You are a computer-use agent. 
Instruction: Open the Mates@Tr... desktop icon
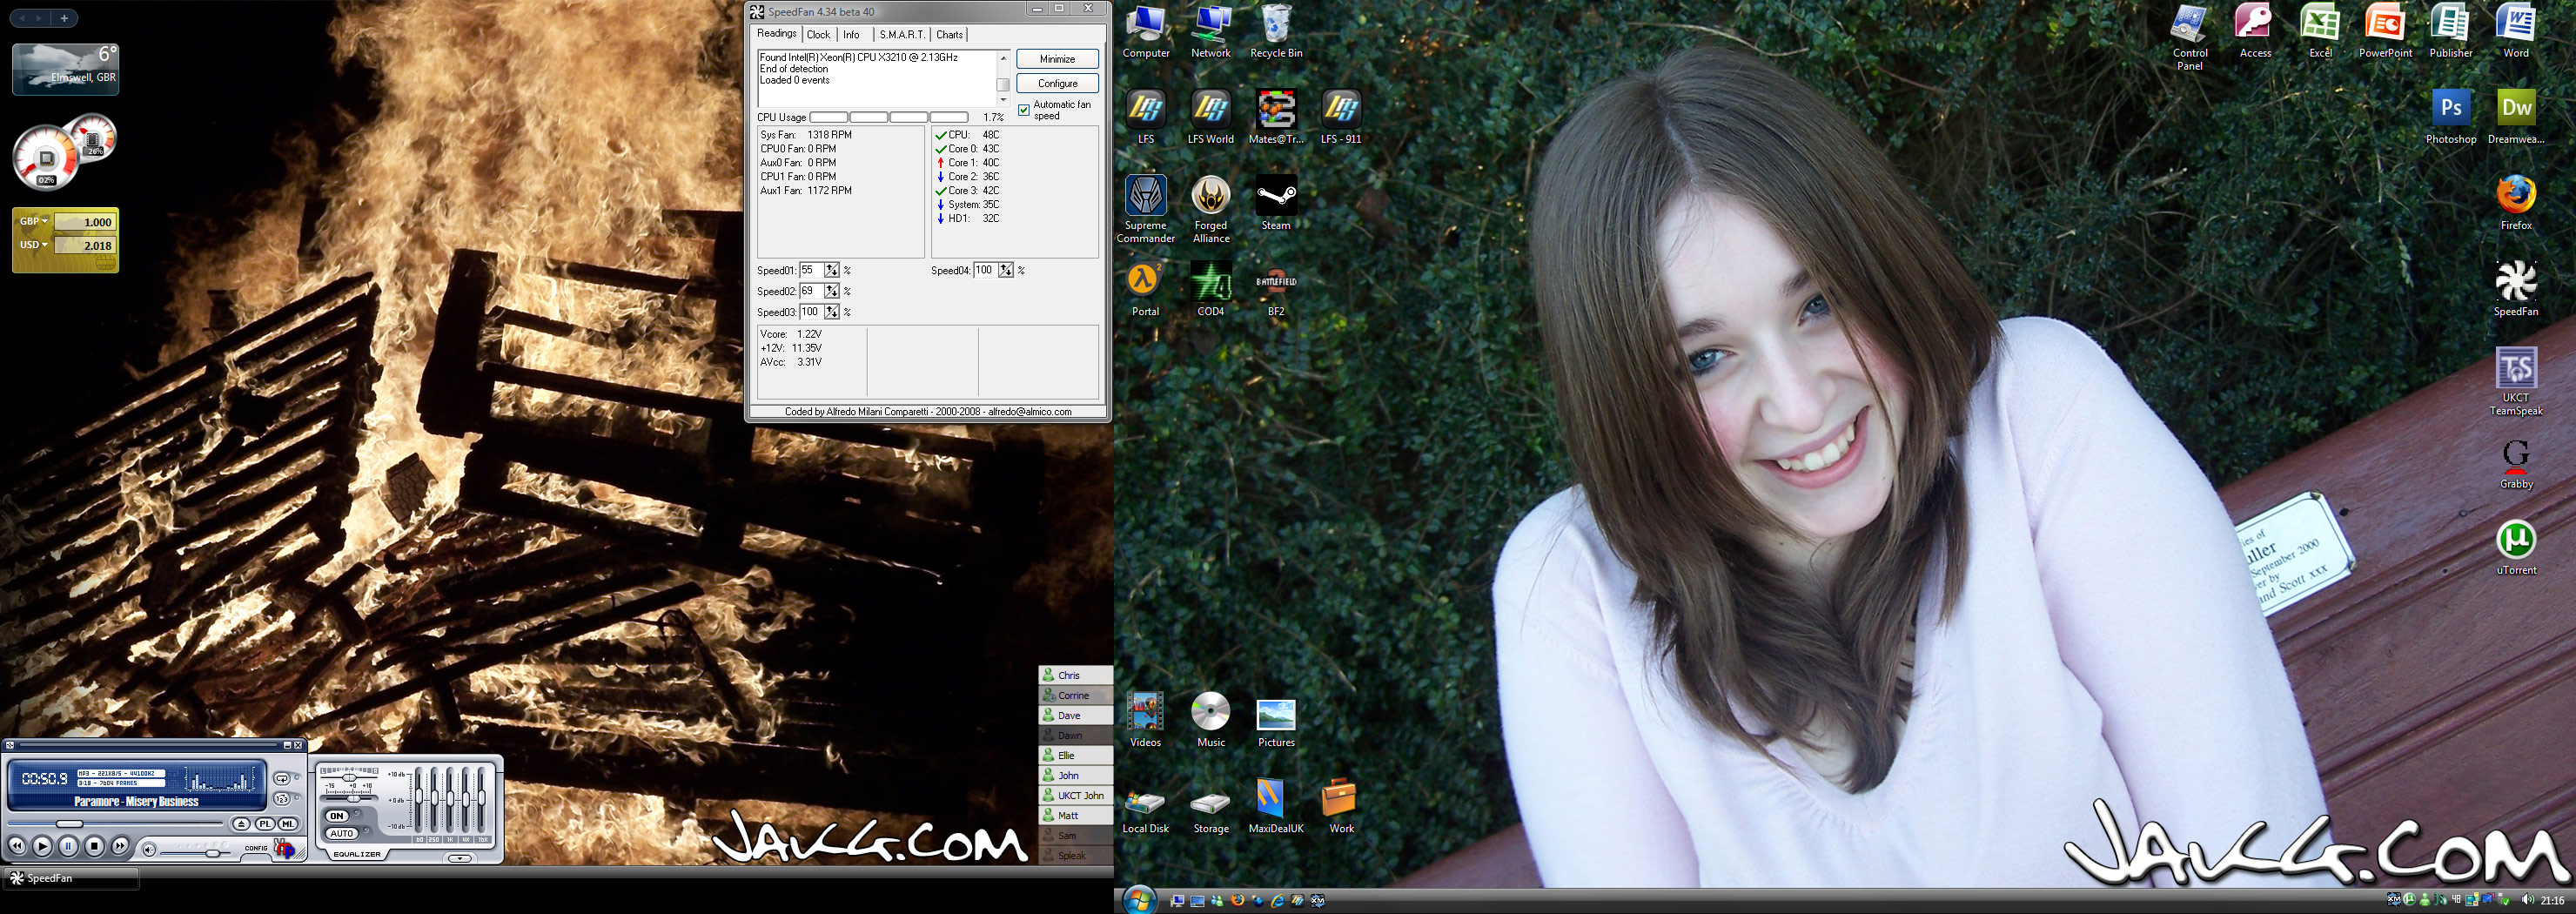[1276, 117]
